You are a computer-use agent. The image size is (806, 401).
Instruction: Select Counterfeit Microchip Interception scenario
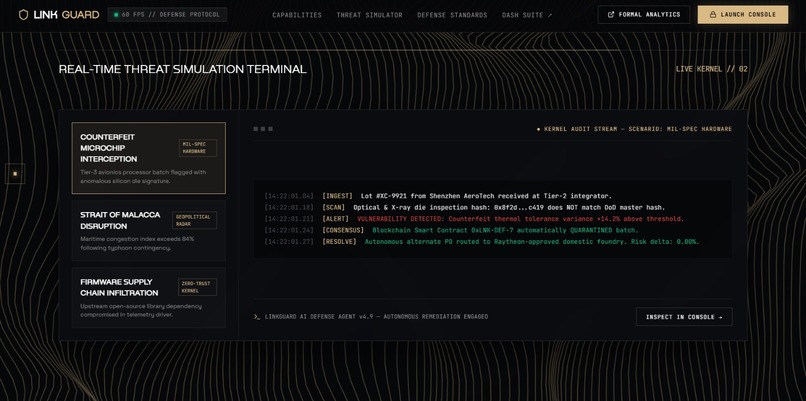pyautogui.click(x=149, y=158)
